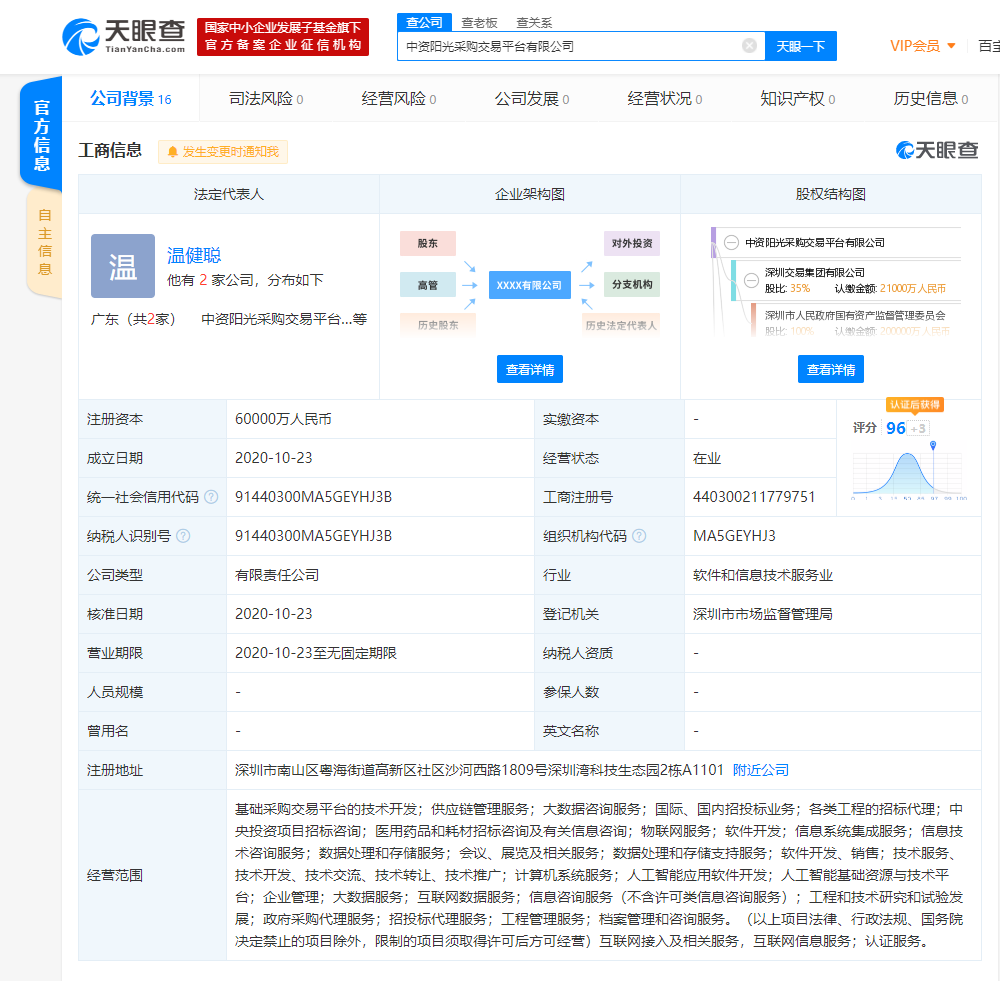Select the 深圳市市场监督管理局 value
The image size is (1000, 981).
click(763, 614)
